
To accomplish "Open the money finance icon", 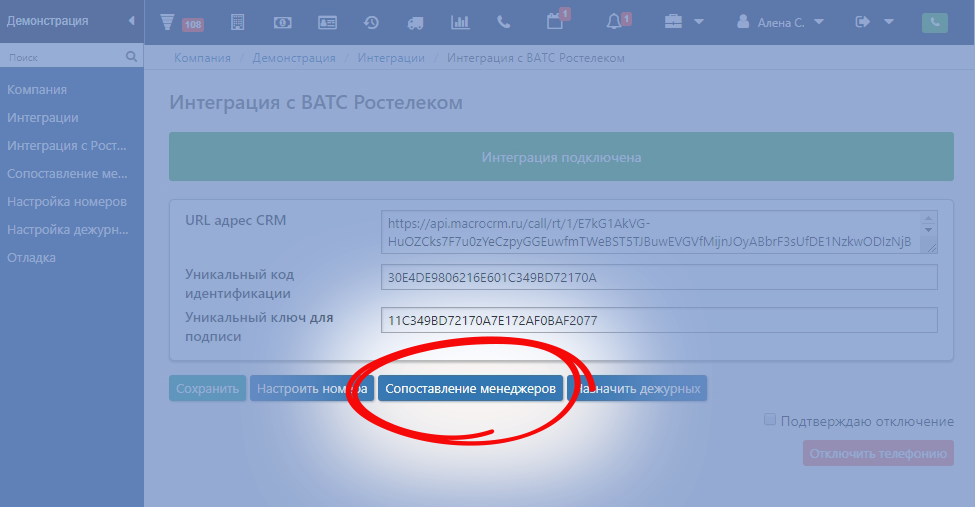I will pyautogui.click(x=283, y=22).
